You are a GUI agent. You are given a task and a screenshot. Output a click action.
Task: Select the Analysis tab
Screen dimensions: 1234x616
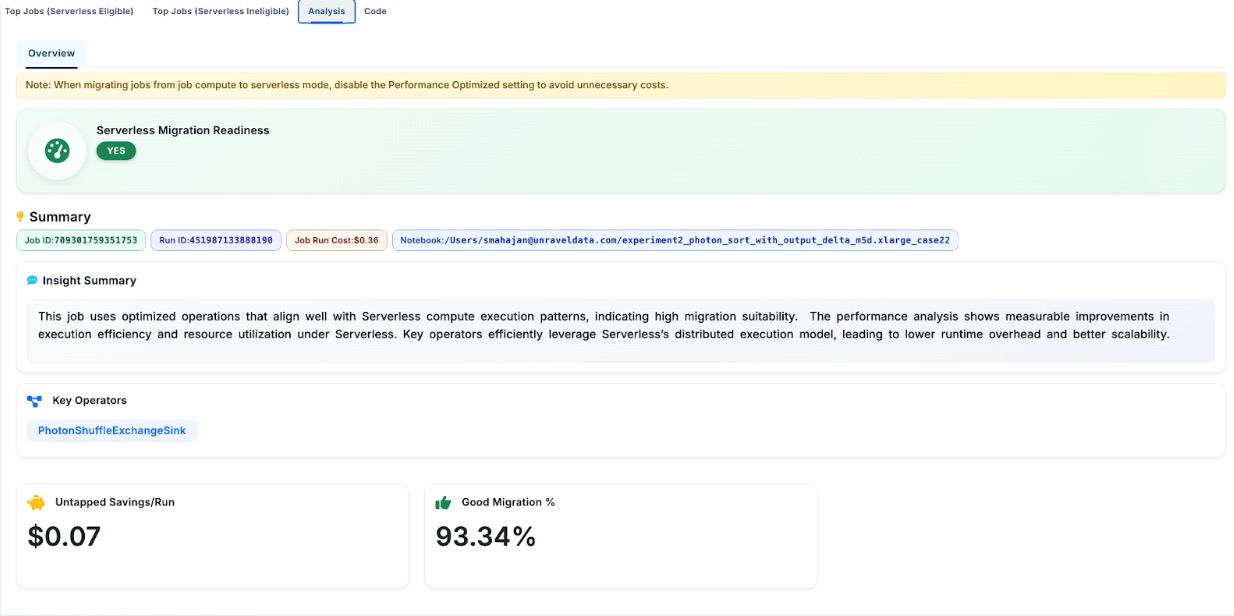tap(326, 12)
